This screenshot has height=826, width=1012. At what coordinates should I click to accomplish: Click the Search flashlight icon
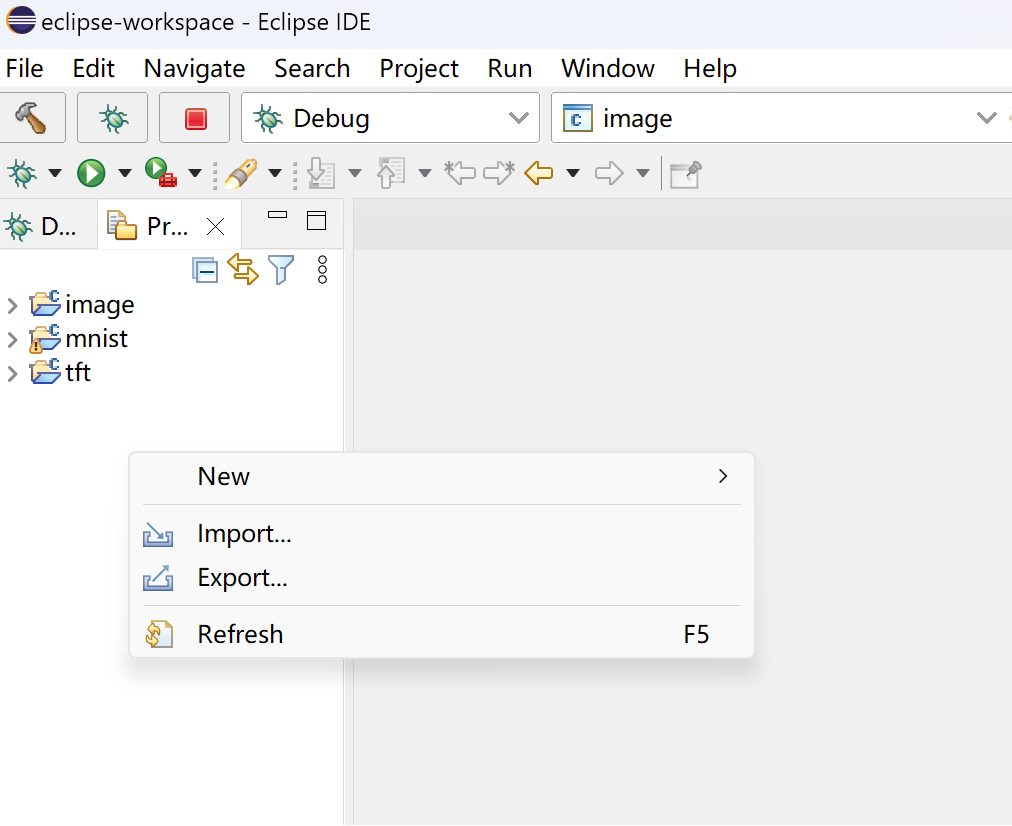(x=241, y=173)
